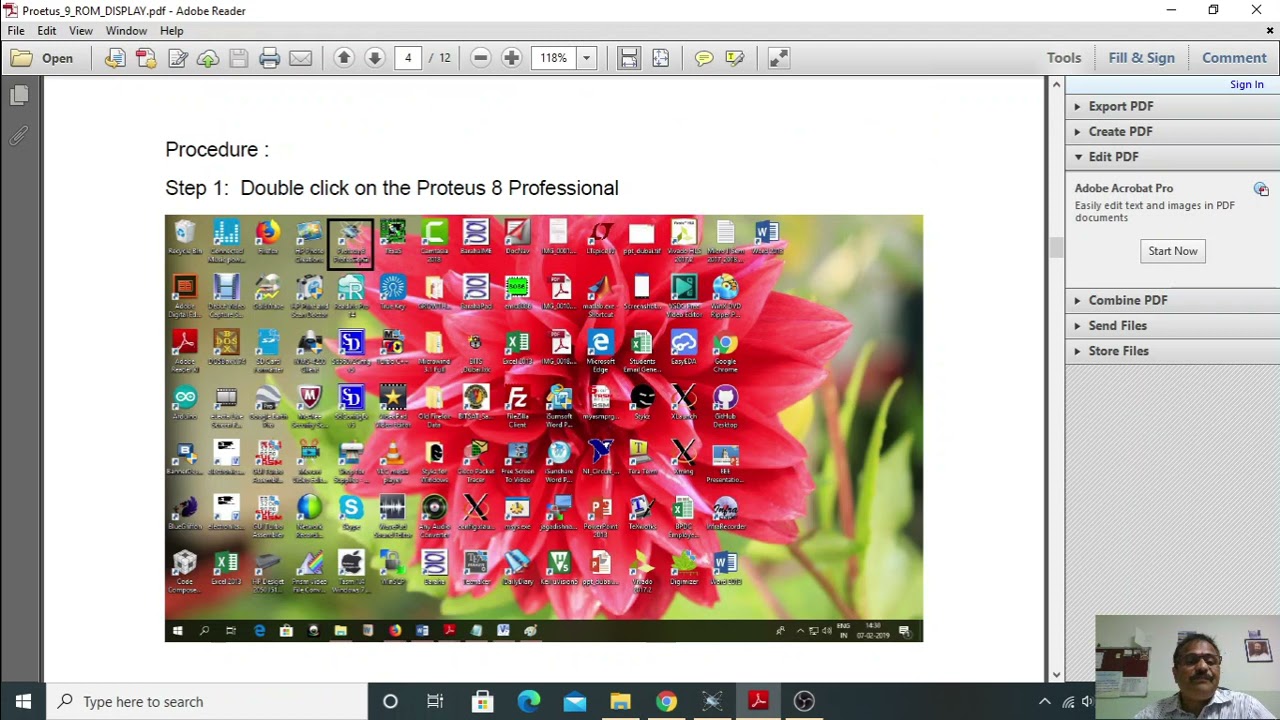This screenshot has width=1280, height=720.
Task: Click the Send email envelope icon
Action: tap(300, 58)
